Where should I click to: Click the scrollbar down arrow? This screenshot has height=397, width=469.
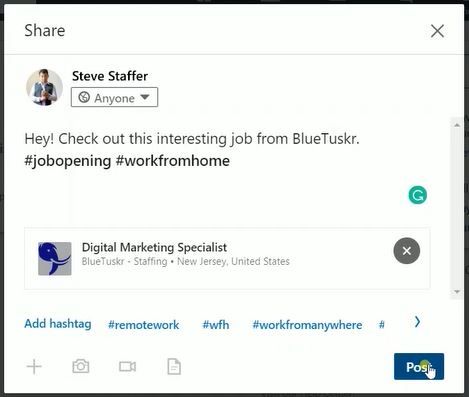click(x=457, y=292)
